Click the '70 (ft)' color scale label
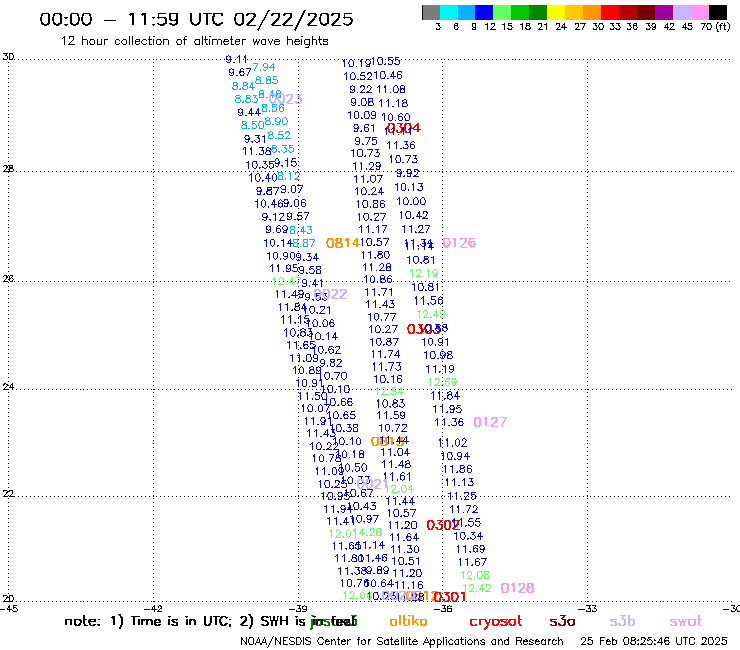Viewport: 740px width, 650px height. tap(715, 27)
